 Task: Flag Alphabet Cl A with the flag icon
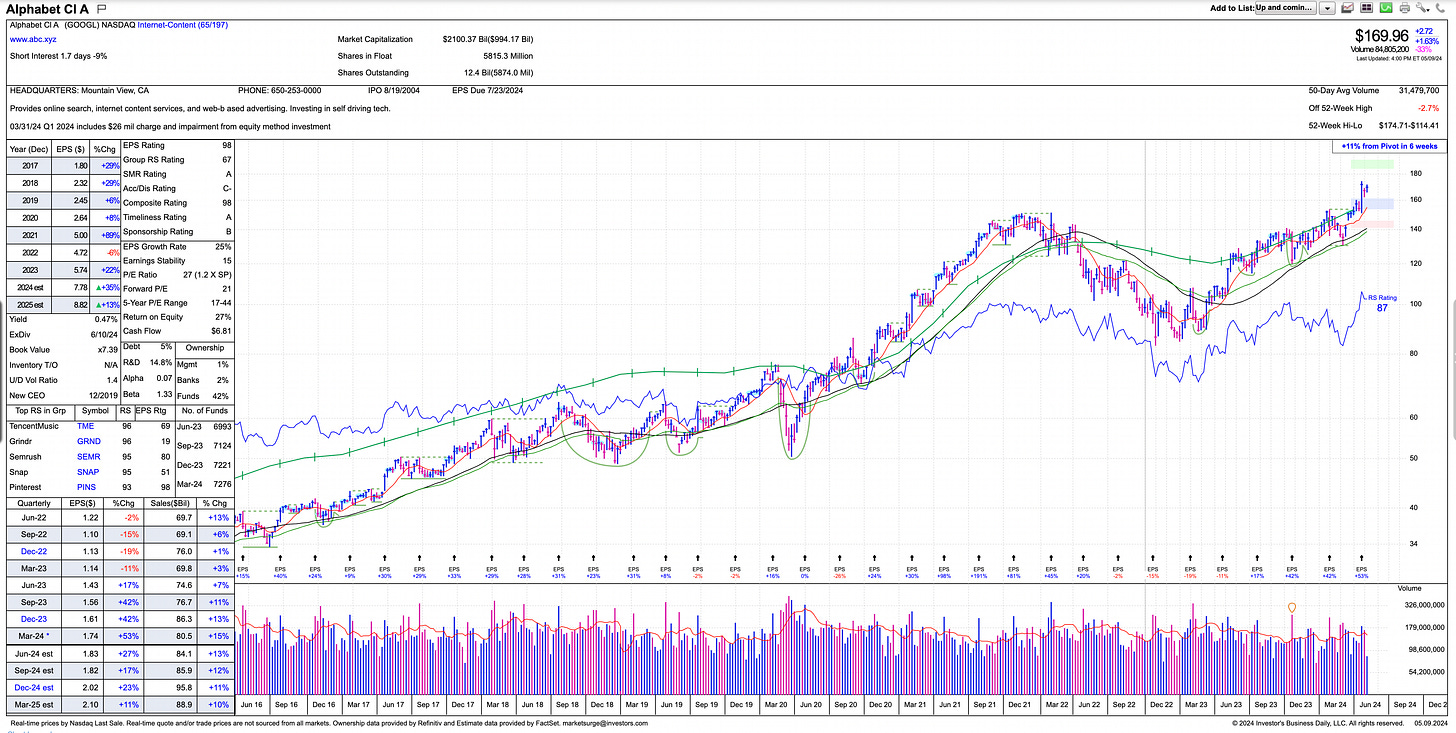(x=101, y=8)
